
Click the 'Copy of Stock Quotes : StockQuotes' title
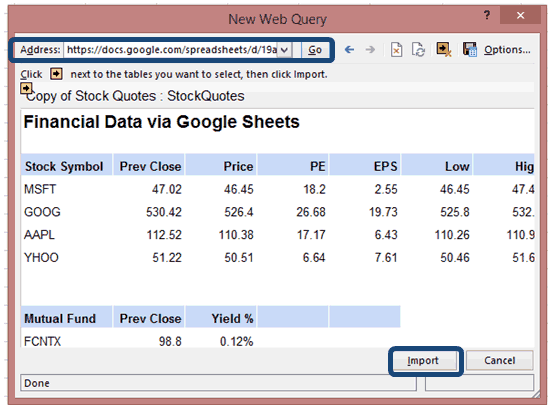pyautogui.click(x=135, y=96)
